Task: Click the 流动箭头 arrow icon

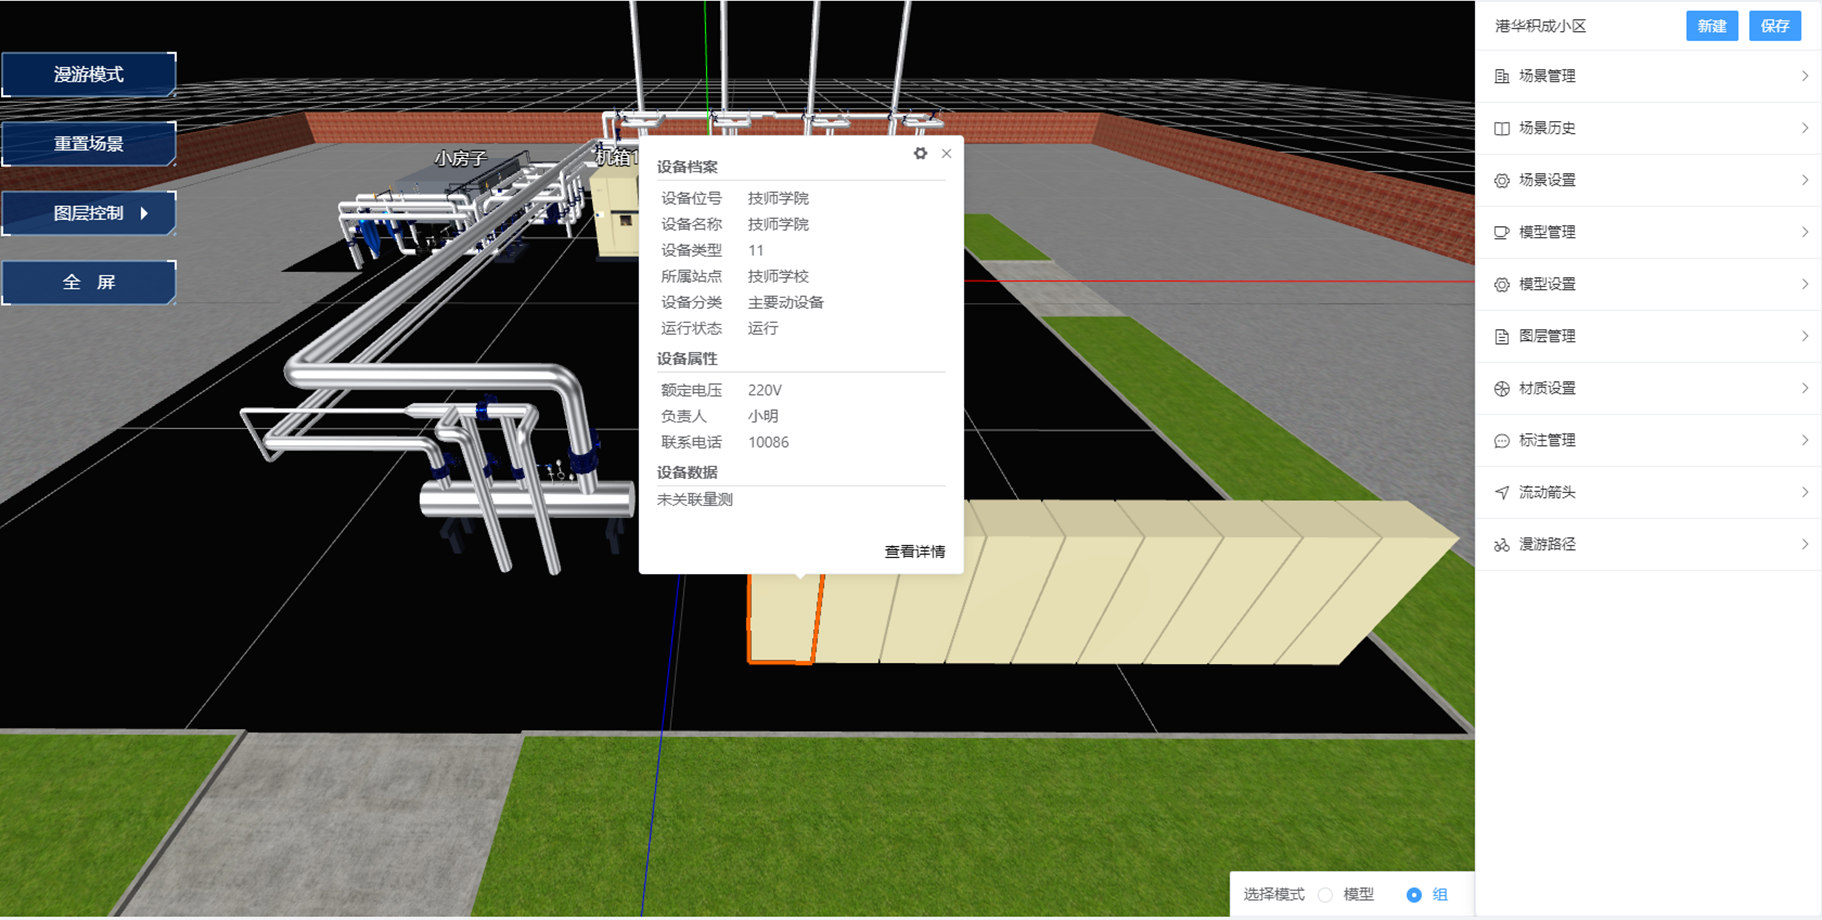Action: pyautogui.click(x=1501, y=492)
